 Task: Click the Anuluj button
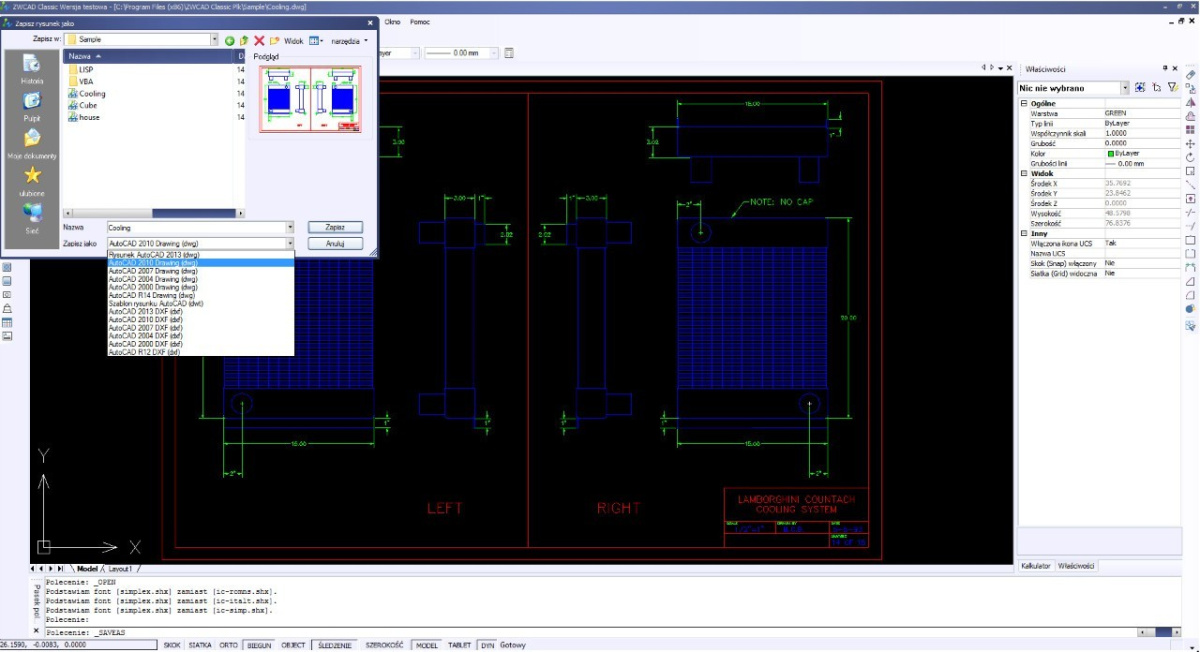click(335, 243)
